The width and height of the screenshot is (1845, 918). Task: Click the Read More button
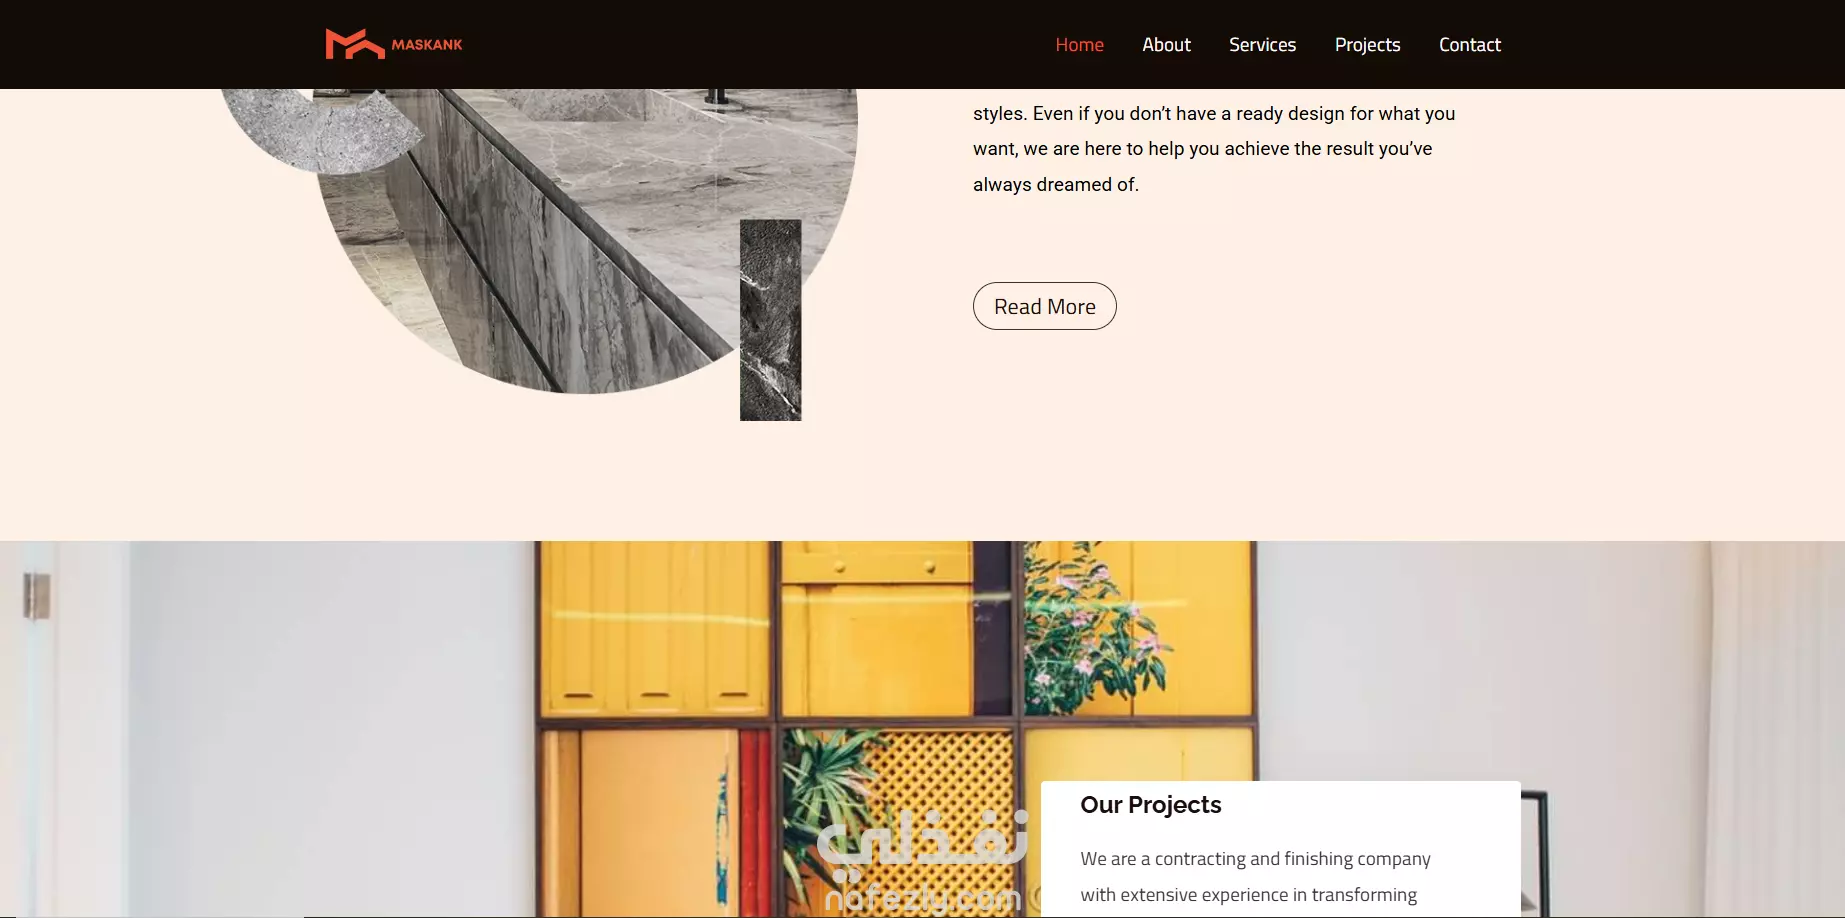click(1044, 306)
